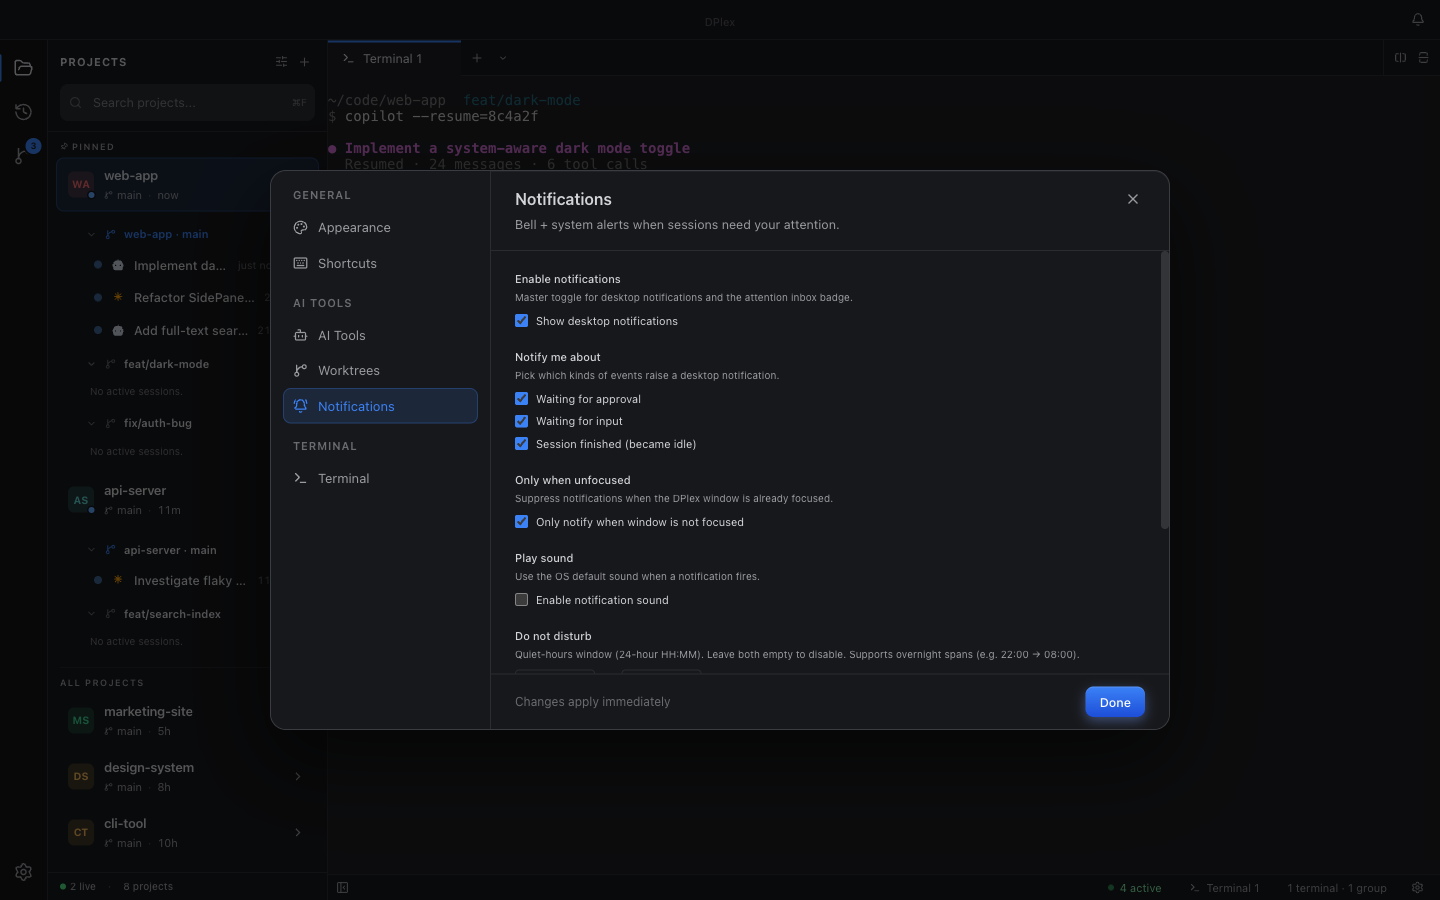Click the layout rows icon top right

tap(1423, 58)
